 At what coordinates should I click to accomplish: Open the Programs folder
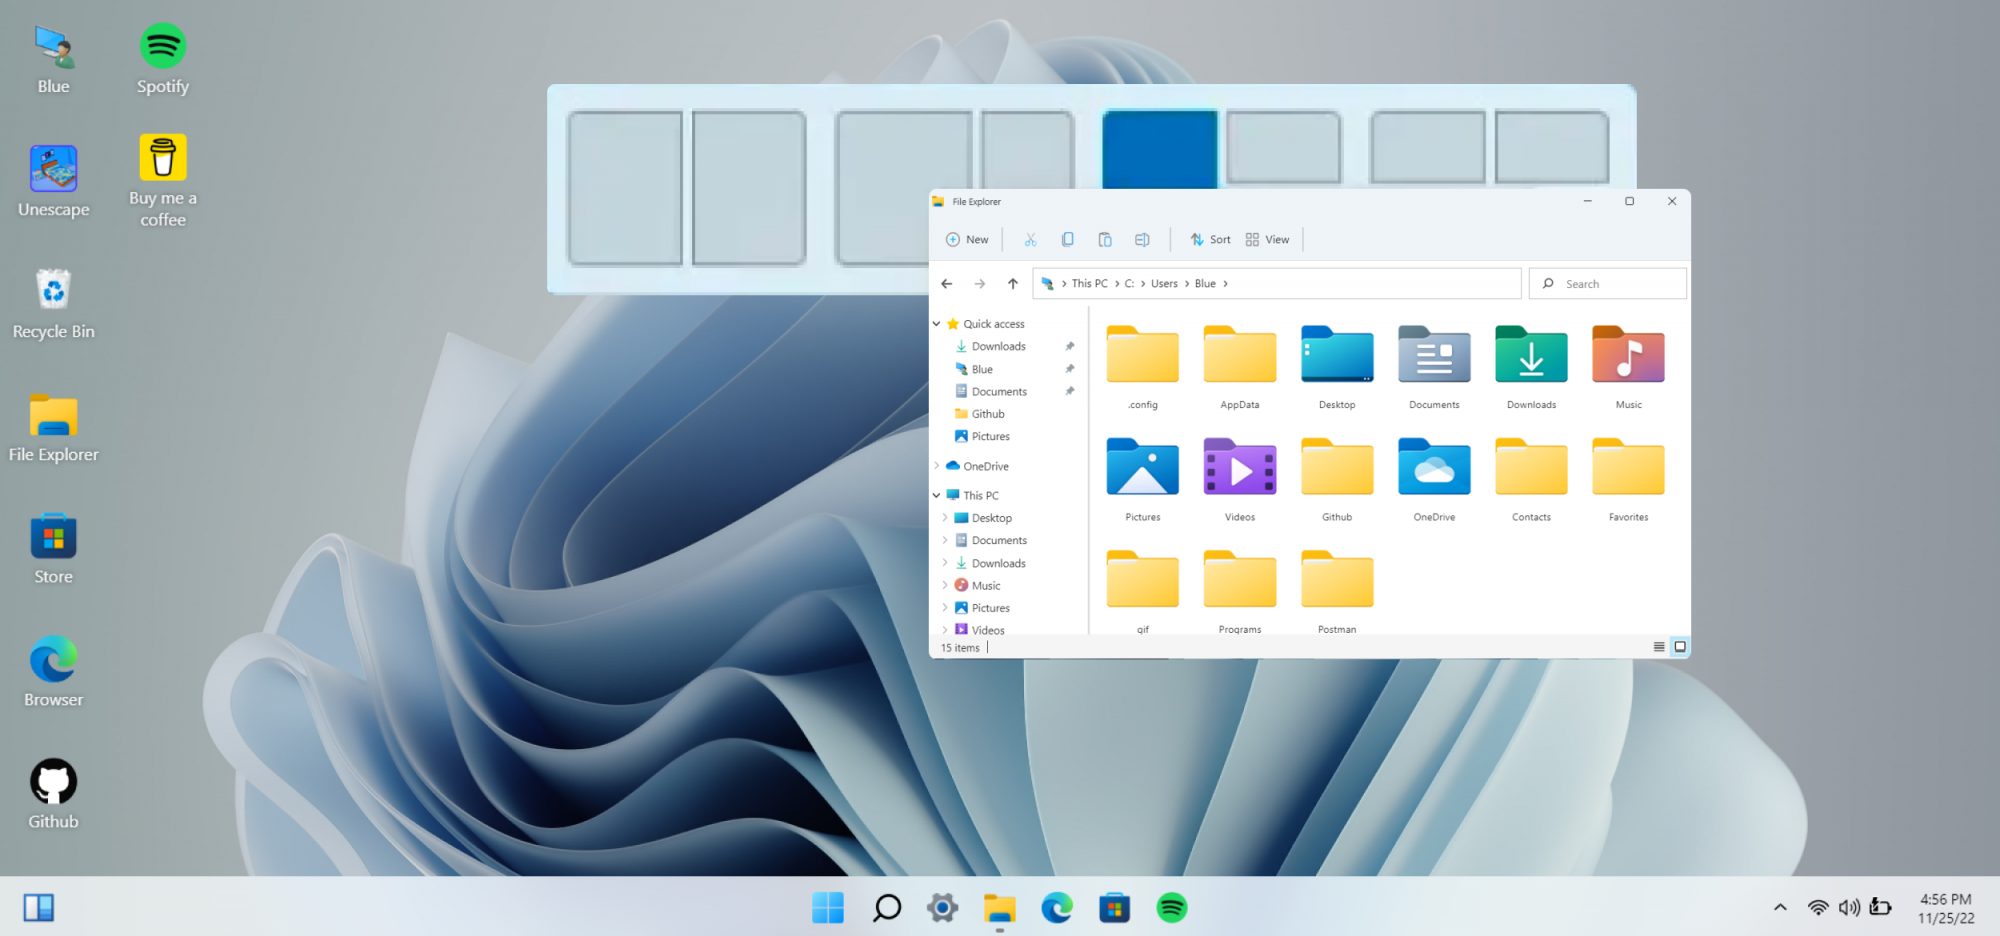click(x=1240, y=590)
